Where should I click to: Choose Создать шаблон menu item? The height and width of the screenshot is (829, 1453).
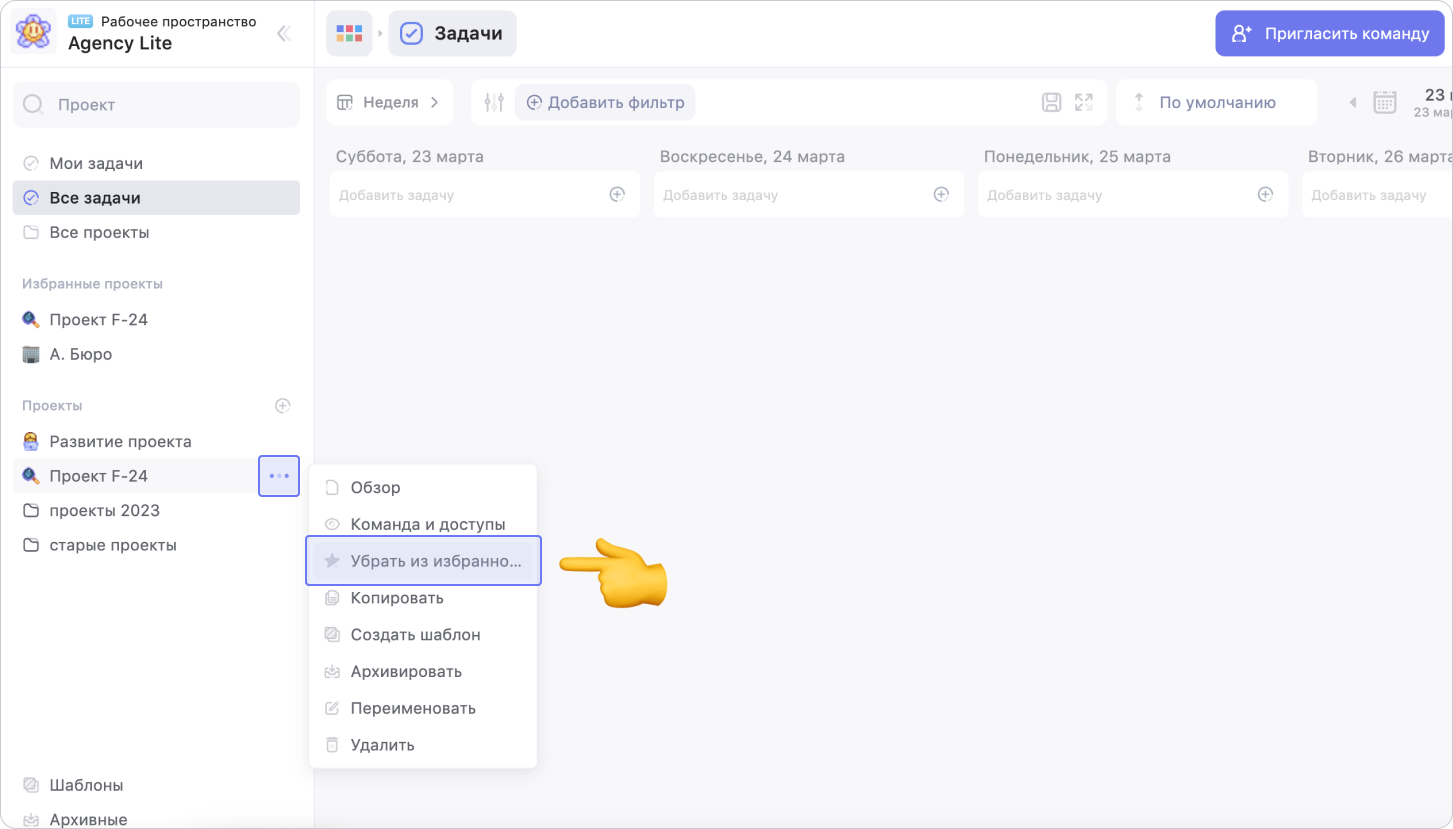423,635
